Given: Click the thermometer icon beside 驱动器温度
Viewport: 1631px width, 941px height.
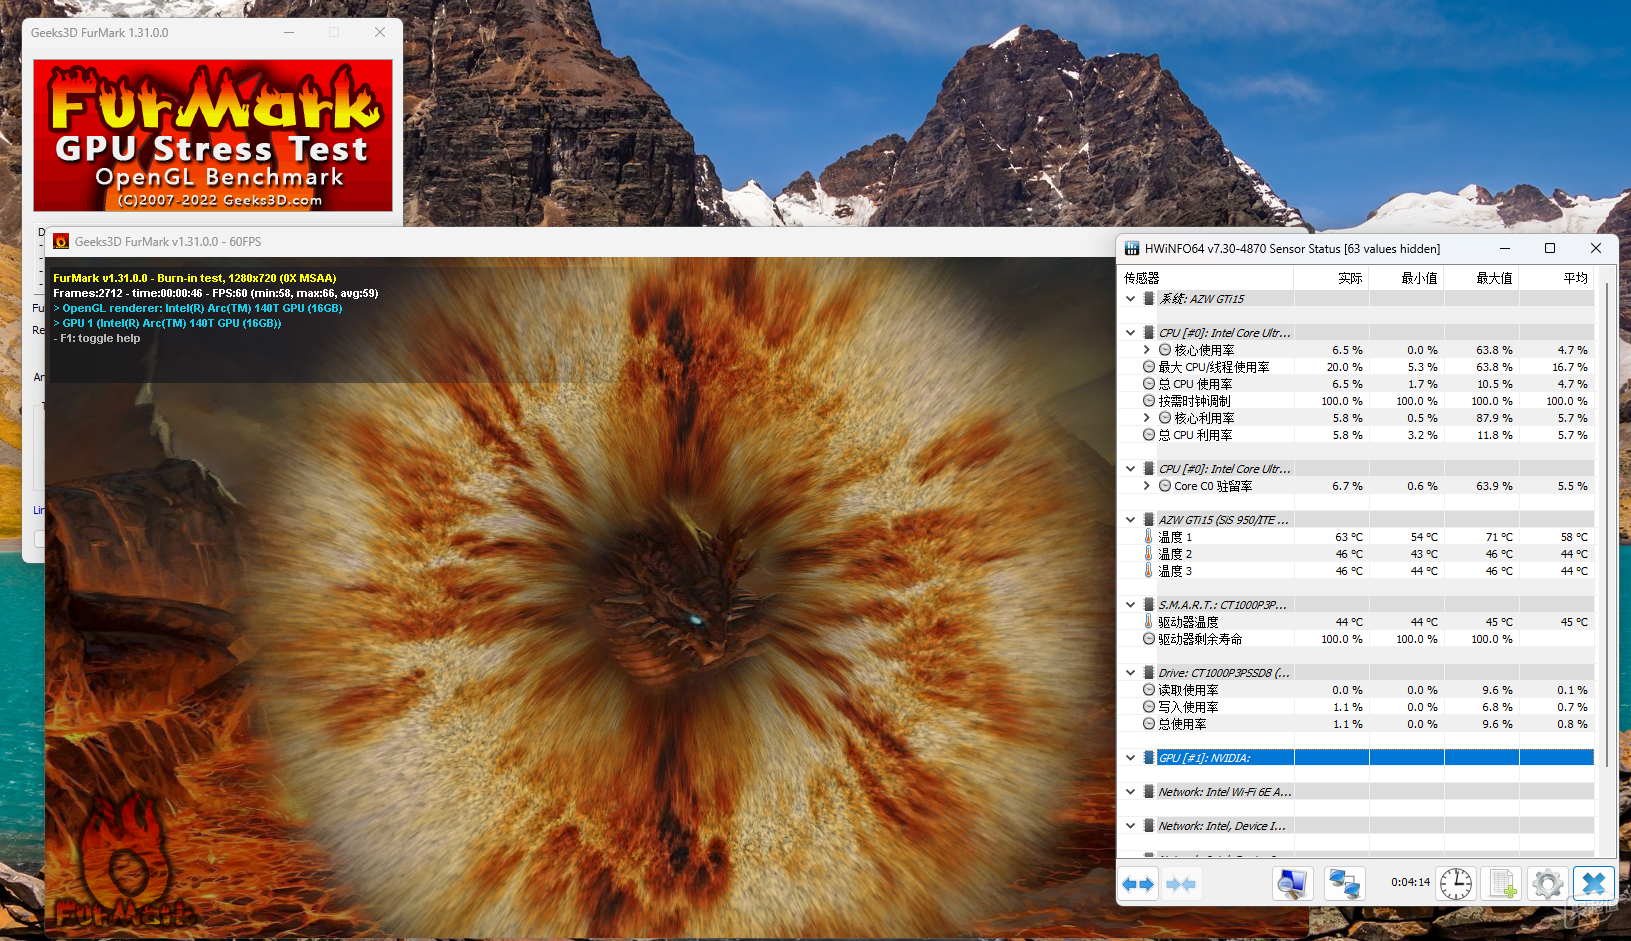Looking at the screenshot, I should point(1149,622).
